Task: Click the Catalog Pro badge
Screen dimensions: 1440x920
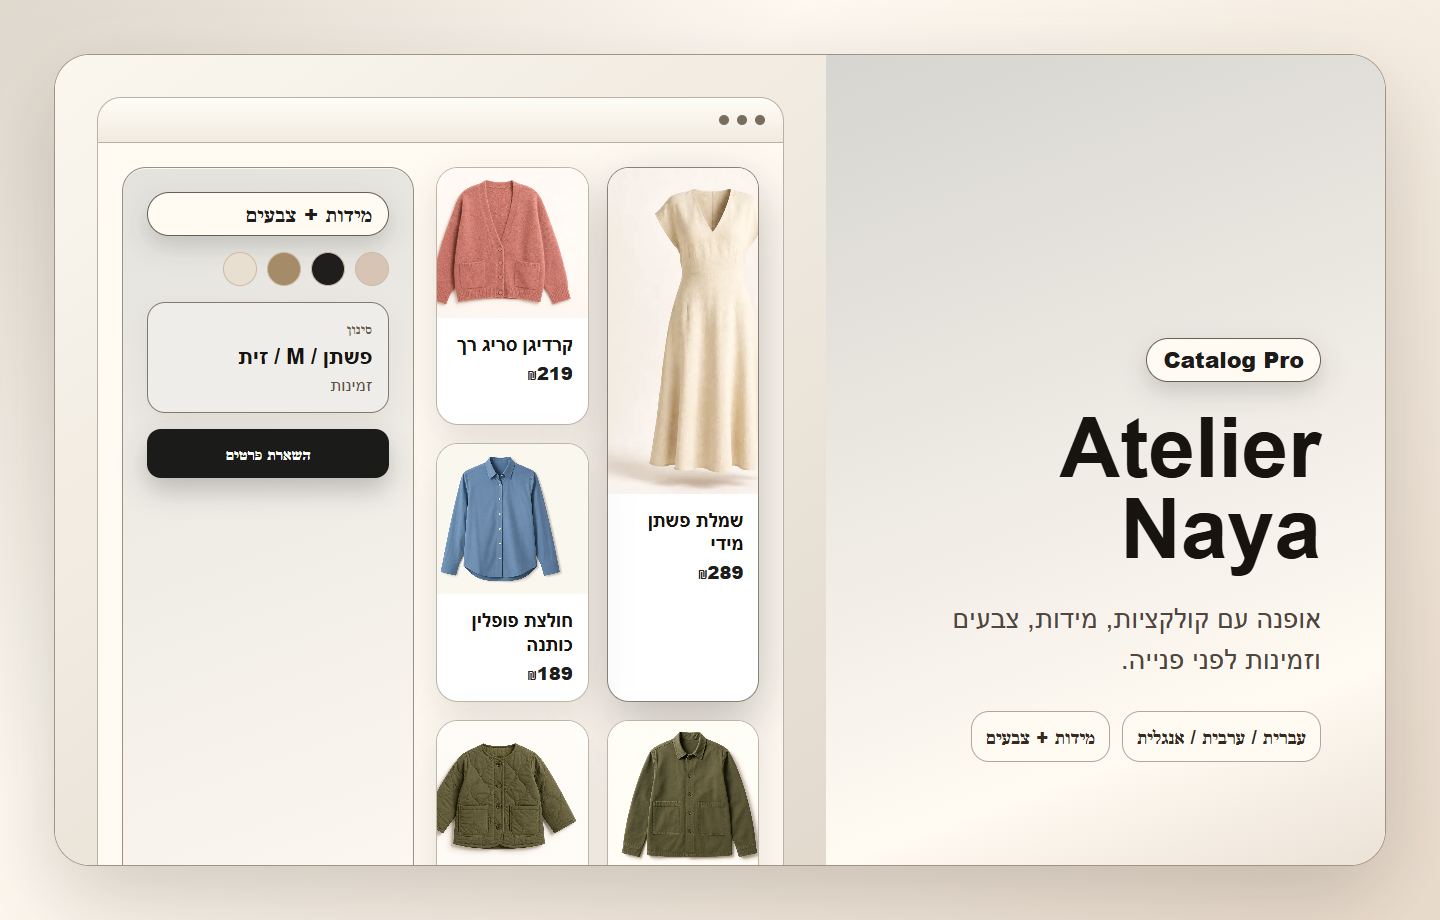Action: click(1233, 360)
